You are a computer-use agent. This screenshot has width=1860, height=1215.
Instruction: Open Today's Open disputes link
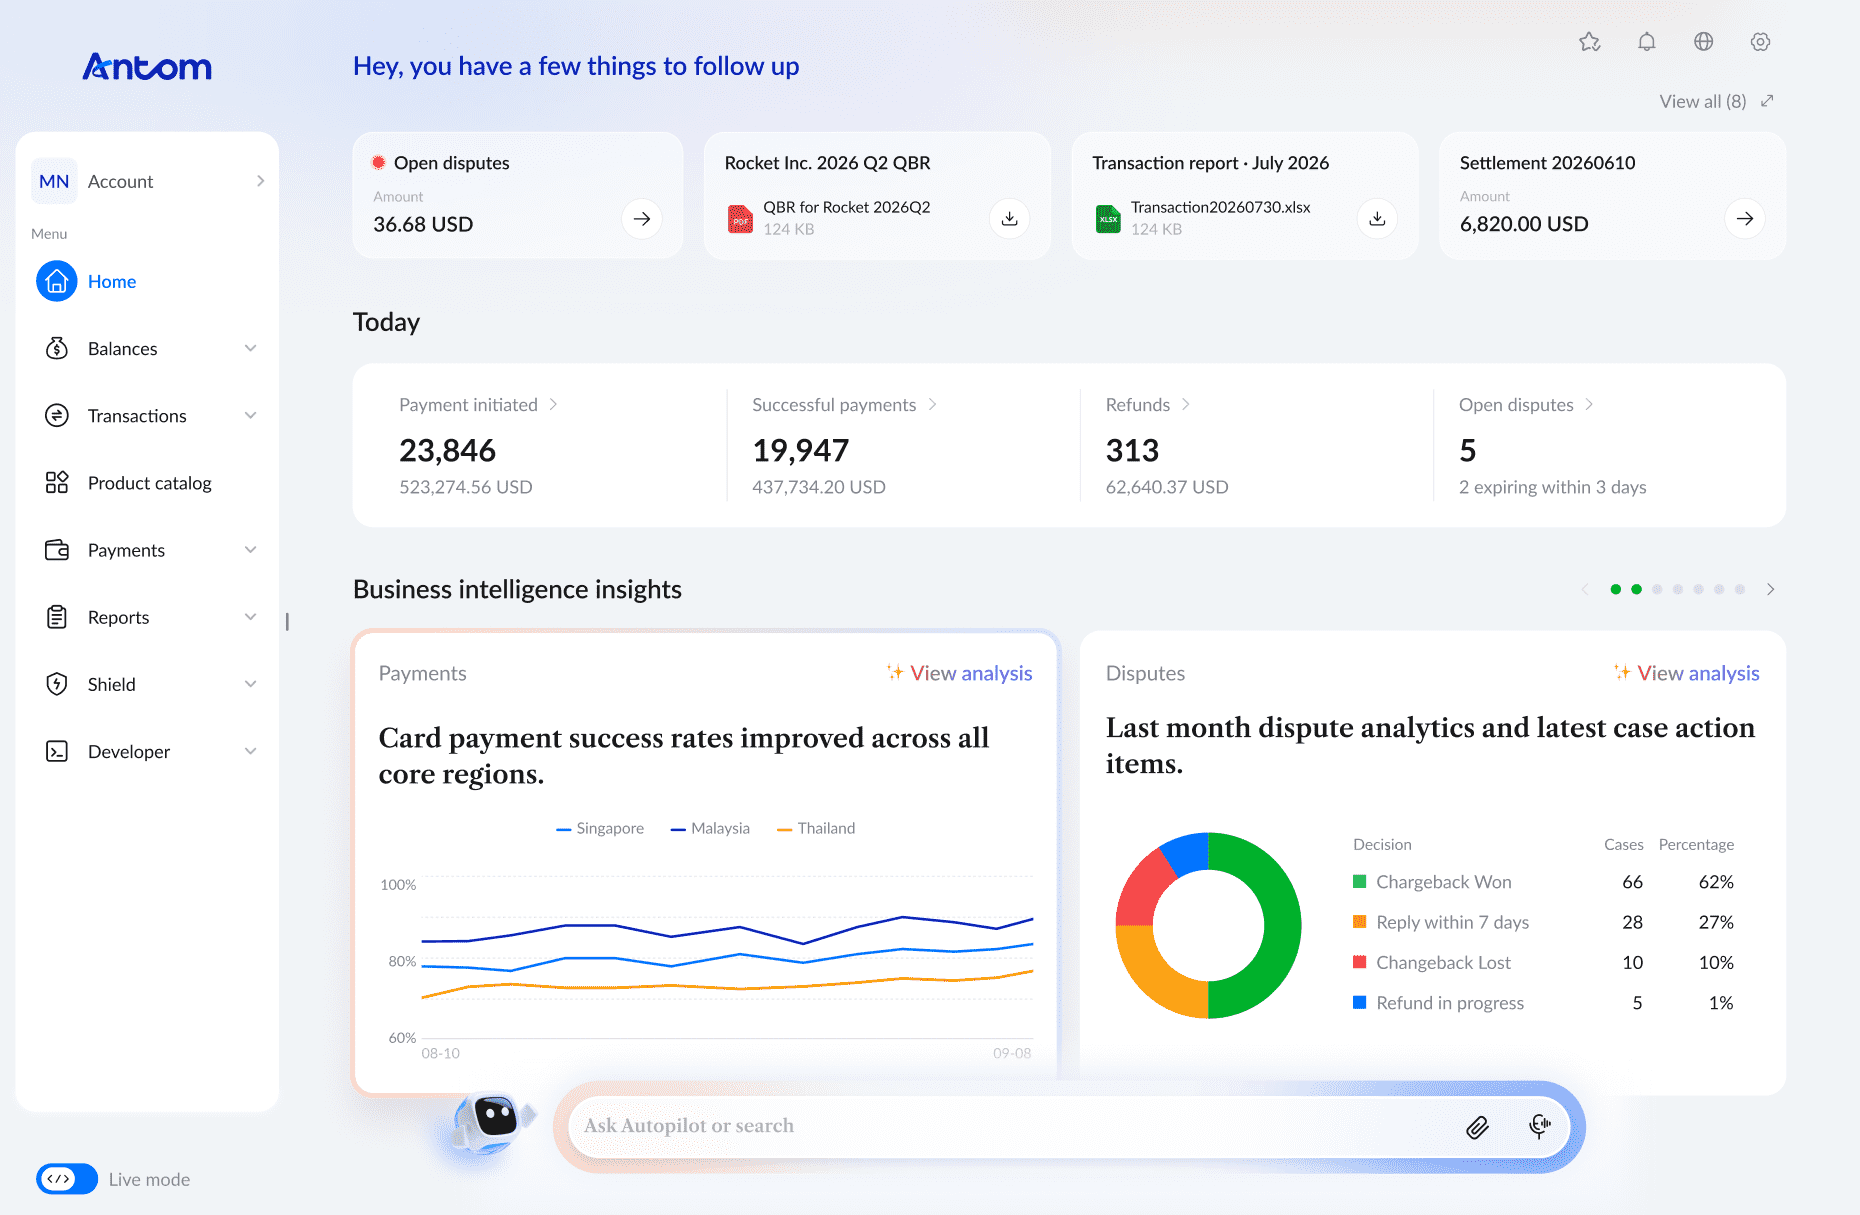tap(1526, 405)
